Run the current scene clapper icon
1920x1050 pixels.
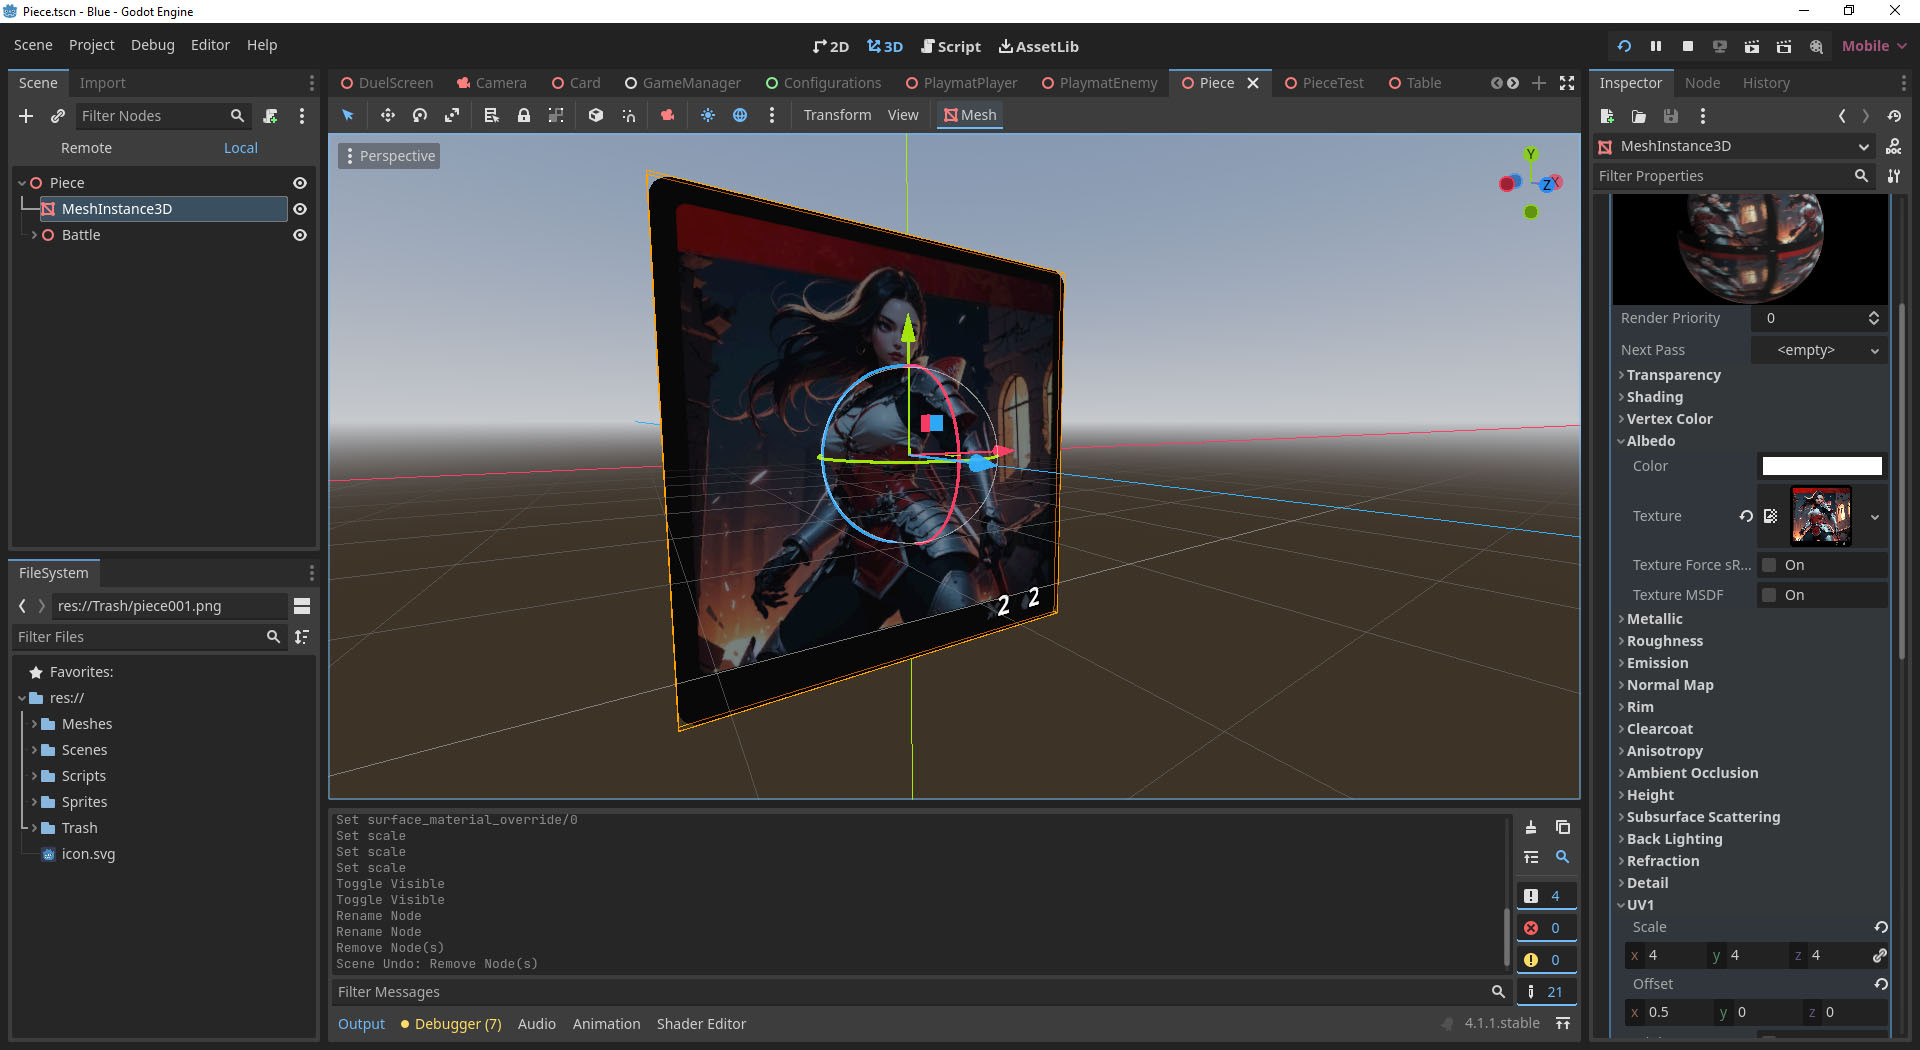pyautogui.click(x=1752, y=46)
